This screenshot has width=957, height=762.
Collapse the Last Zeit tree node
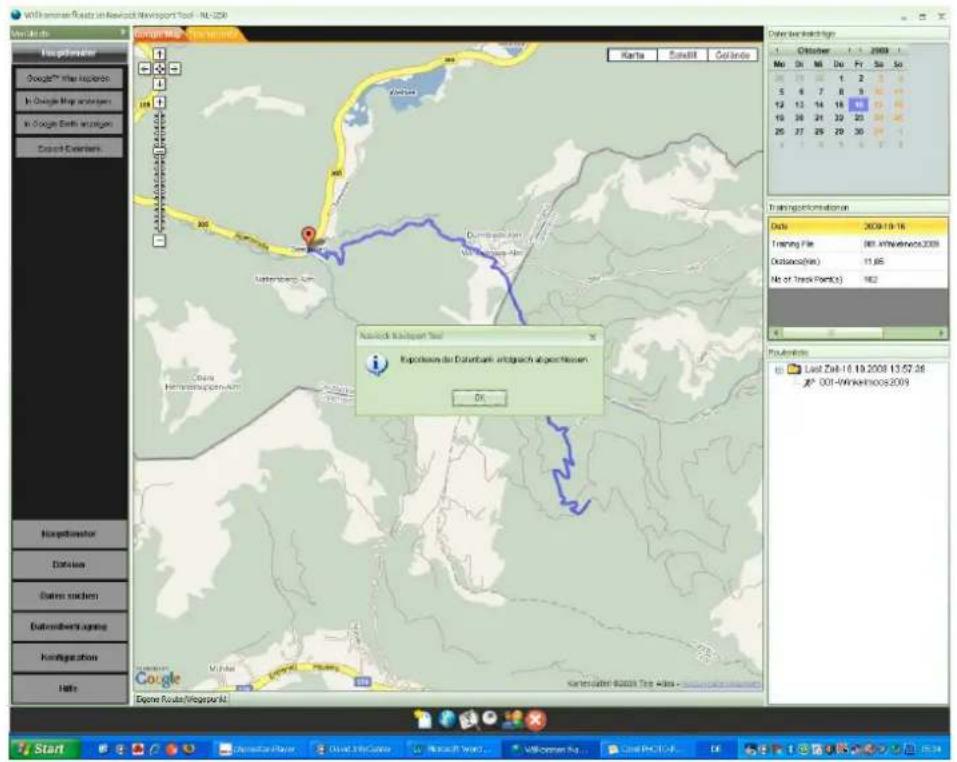click(x=779, y=369)
